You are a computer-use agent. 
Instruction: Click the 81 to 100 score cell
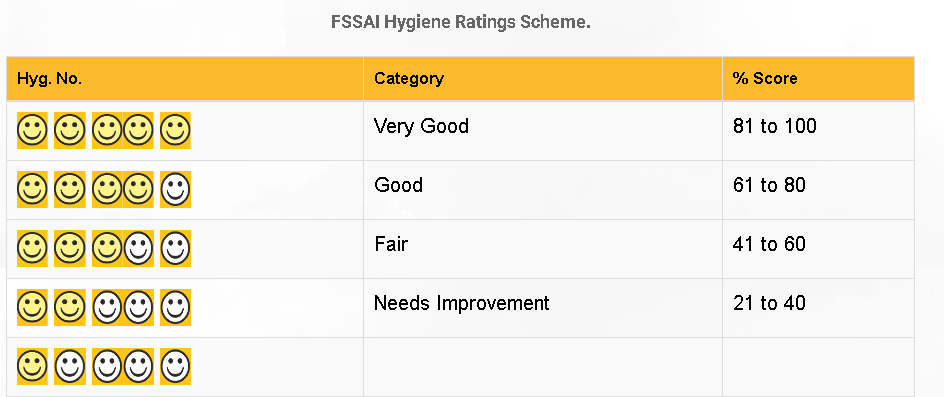(x=818, y=131)
